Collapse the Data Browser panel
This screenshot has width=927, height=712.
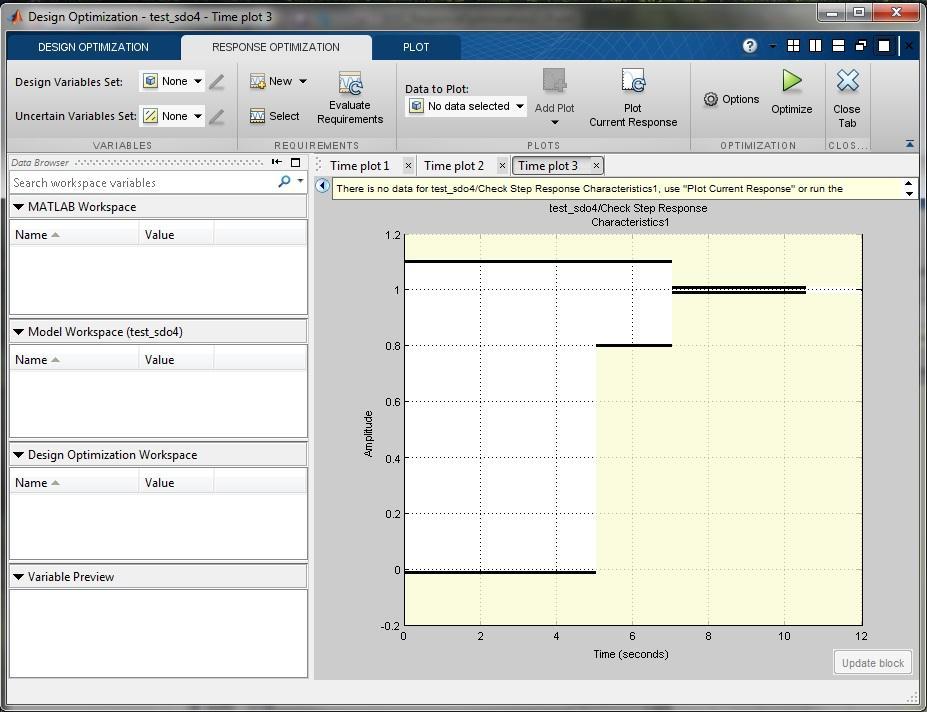[277, 162]
